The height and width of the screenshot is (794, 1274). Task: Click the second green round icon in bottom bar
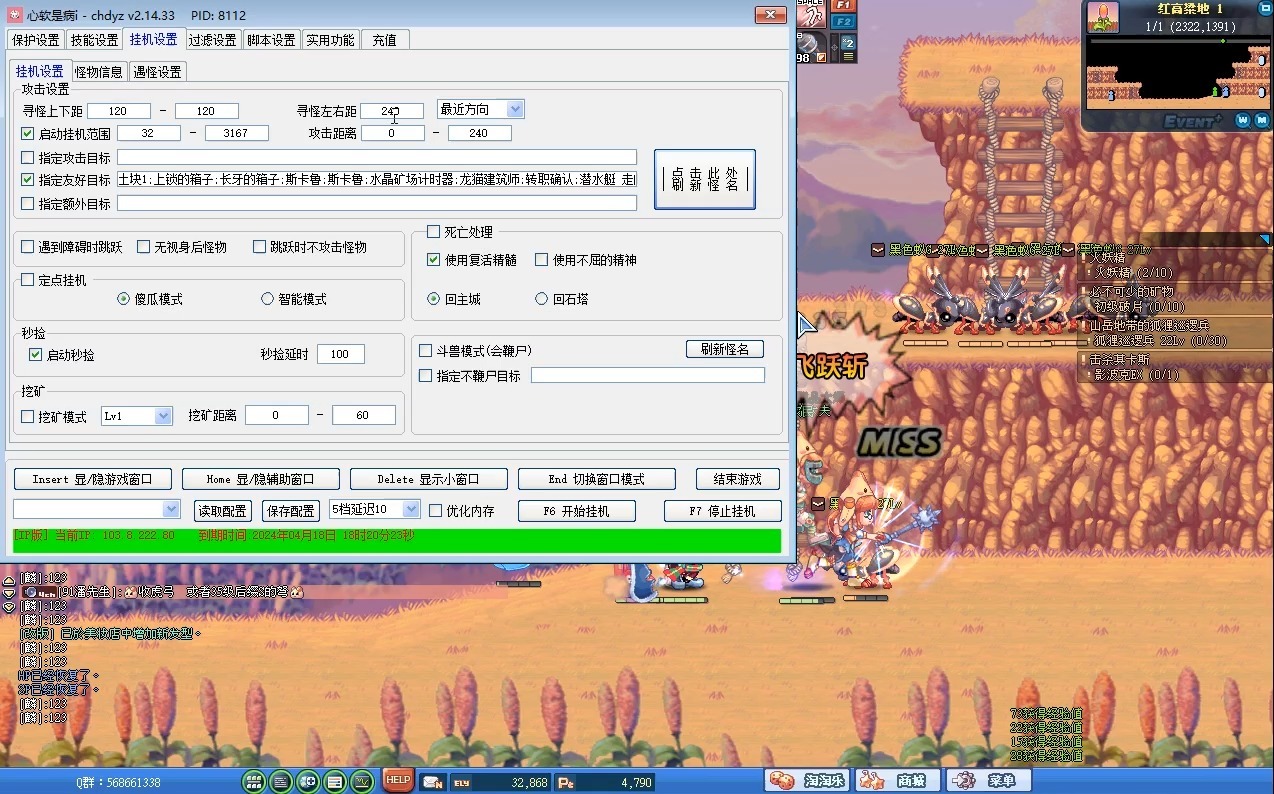[282, 781]
